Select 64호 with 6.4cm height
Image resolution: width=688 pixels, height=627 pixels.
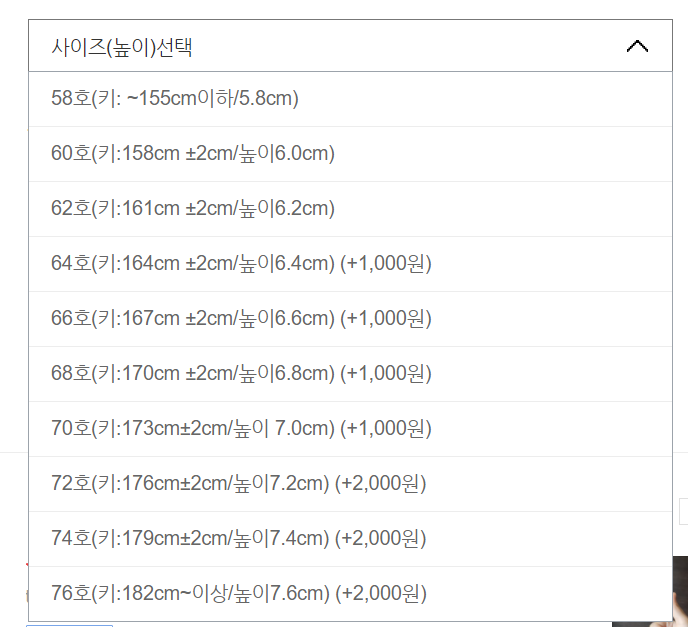(241, 264)
